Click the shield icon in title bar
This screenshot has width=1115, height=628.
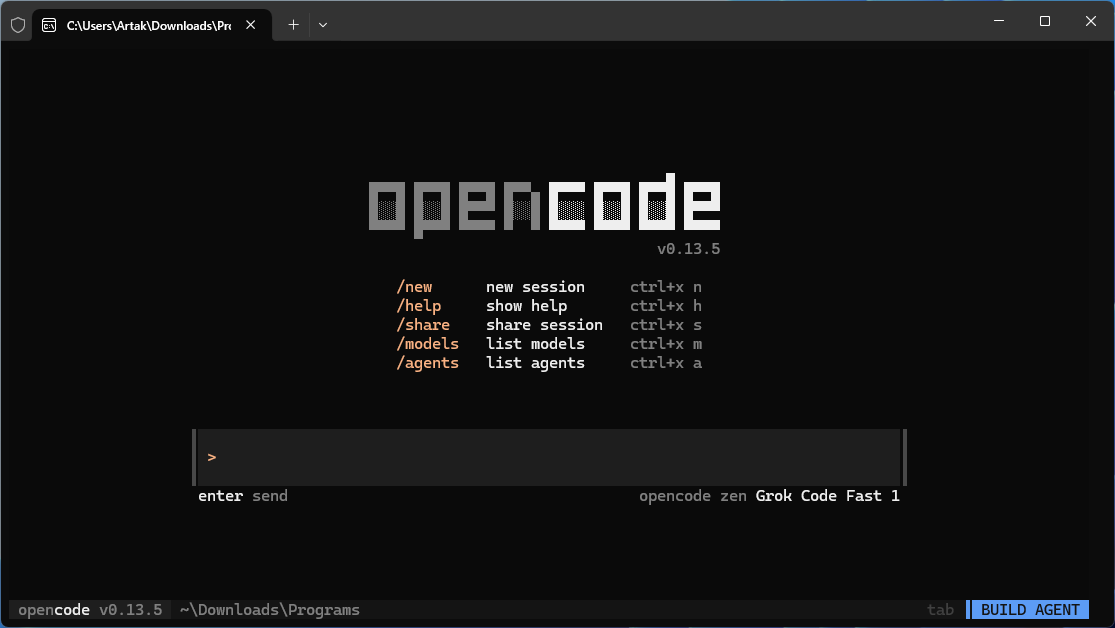(x=18, y=25)
